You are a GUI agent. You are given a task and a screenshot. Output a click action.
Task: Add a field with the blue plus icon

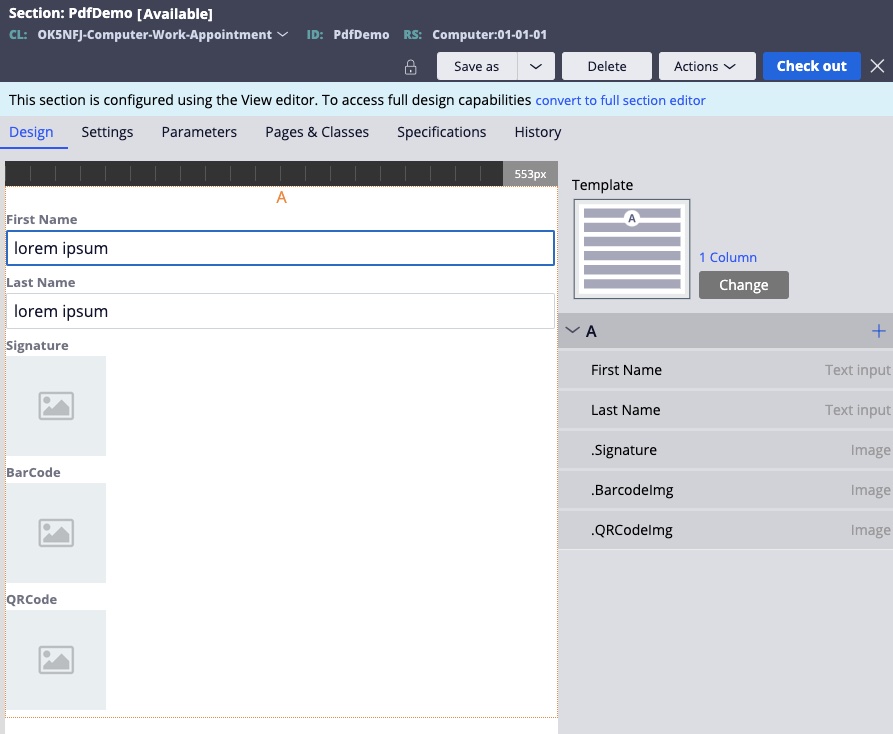pyautogui.click(x=878, y=331)
